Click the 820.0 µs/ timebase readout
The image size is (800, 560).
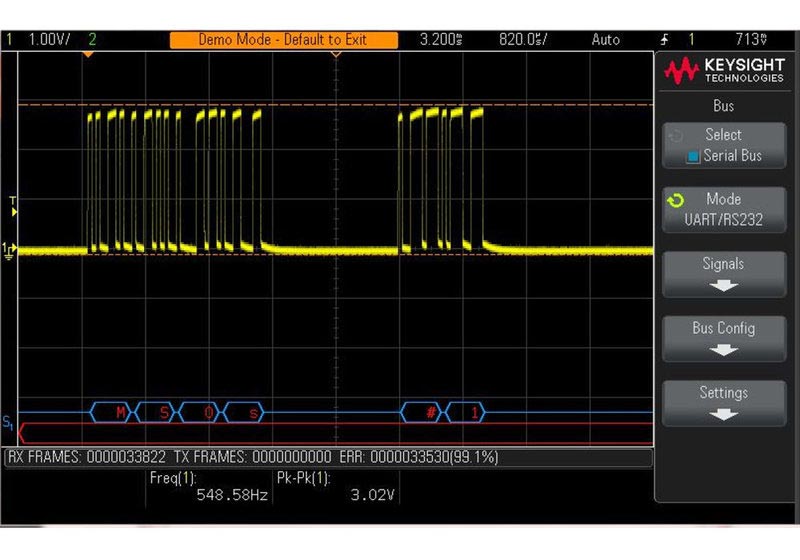click(523, 39)
